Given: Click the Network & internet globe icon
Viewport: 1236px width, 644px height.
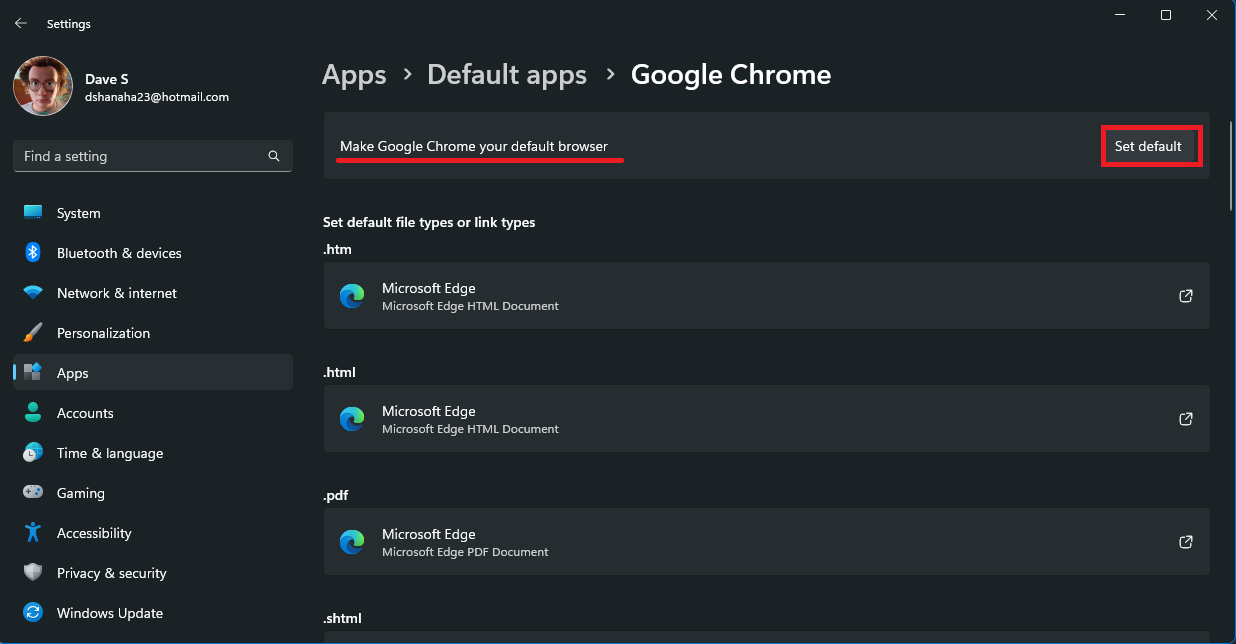Looking at the screenshot, I should click(33, 292).
